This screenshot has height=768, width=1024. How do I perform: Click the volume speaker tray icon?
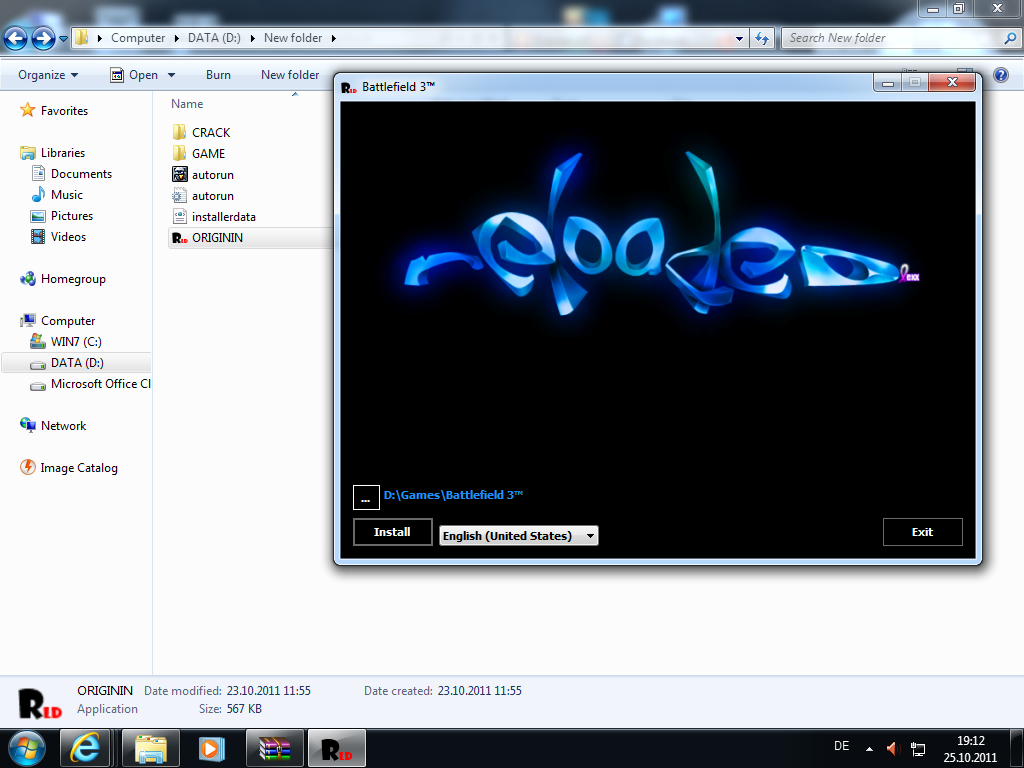893,748
